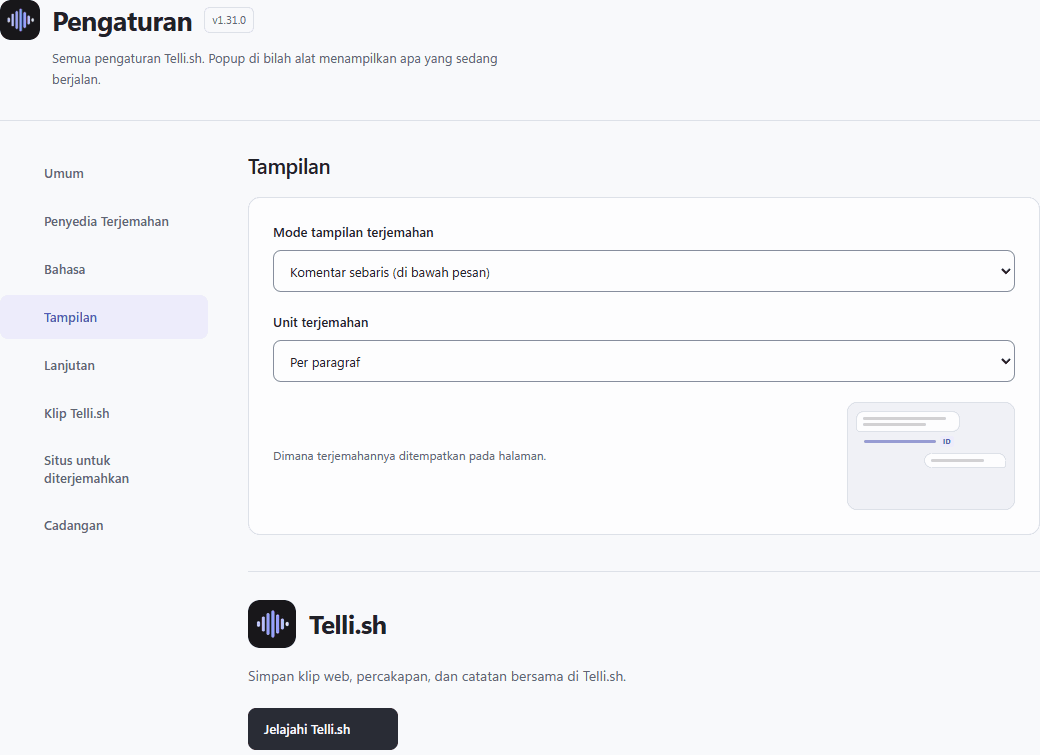Image resolution: width=1040 pixels, height=755 pixels.
Task: Click the version v1.31.0 badge
Action: 229,21
